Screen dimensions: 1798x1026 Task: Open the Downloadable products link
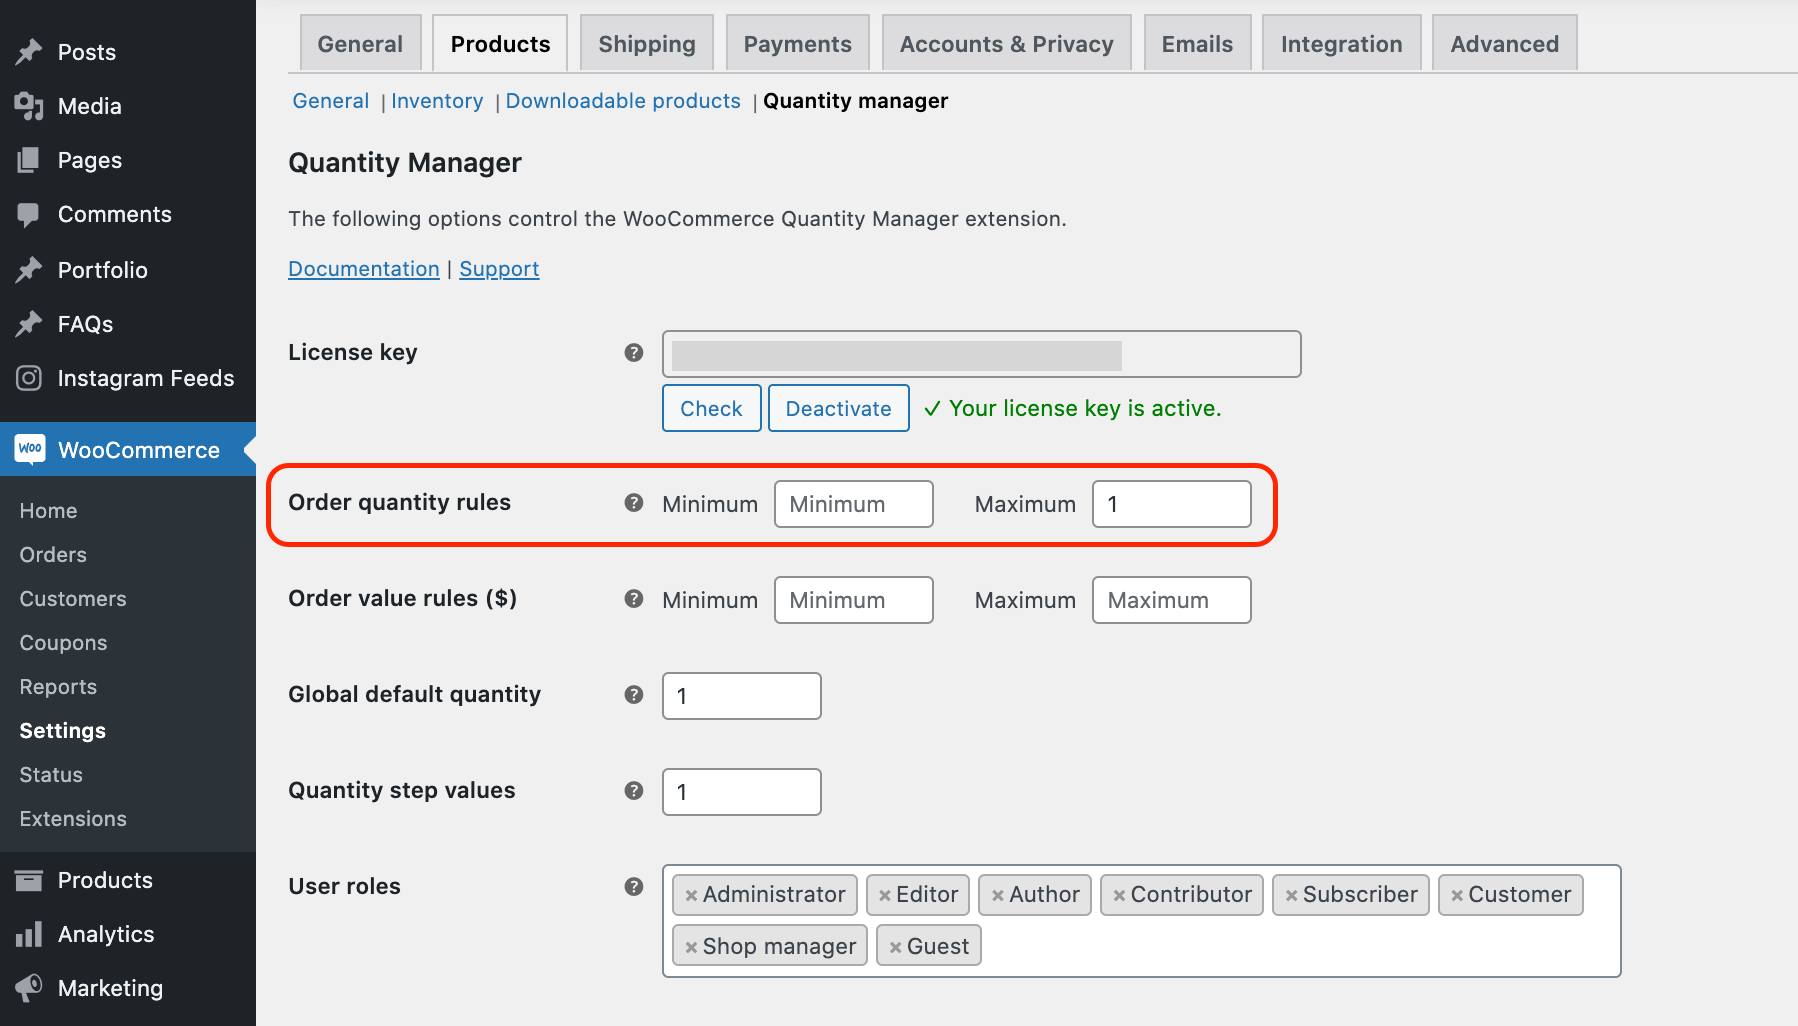point(623,101)
